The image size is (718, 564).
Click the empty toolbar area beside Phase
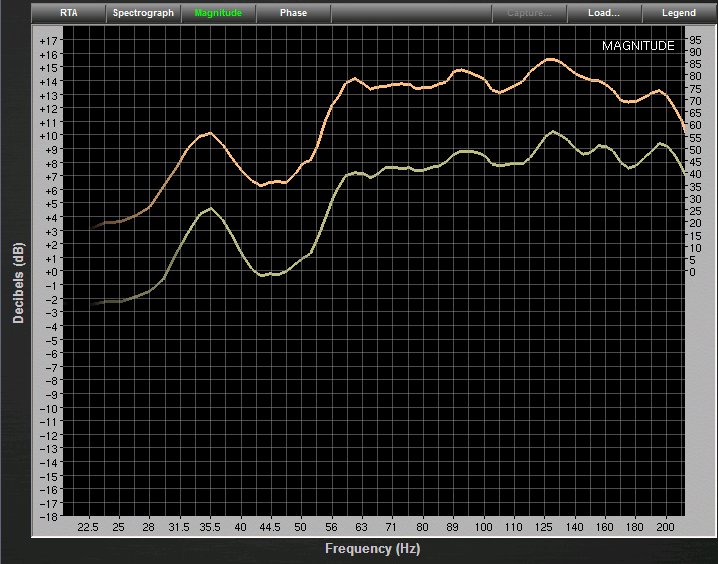click(410, 13)
